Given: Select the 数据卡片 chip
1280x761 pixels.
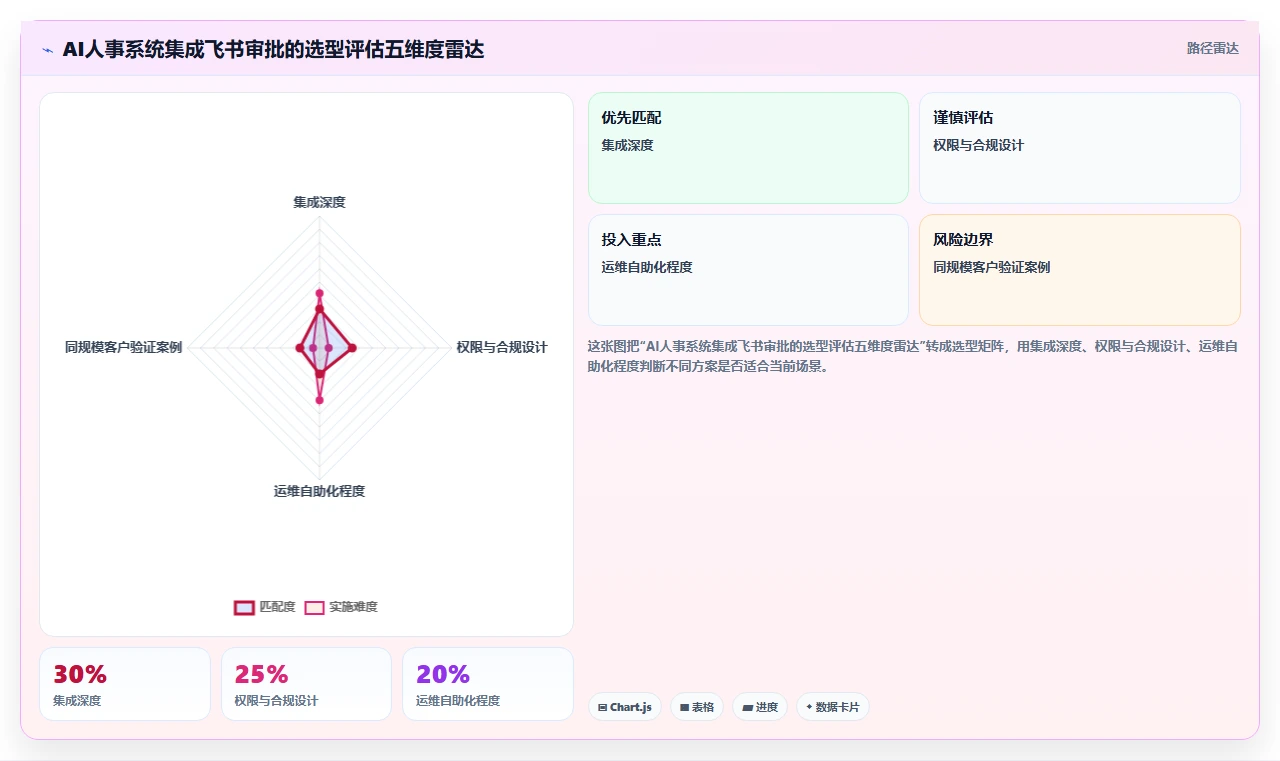Looking at the screenshot, I should (x=833, y=707).
